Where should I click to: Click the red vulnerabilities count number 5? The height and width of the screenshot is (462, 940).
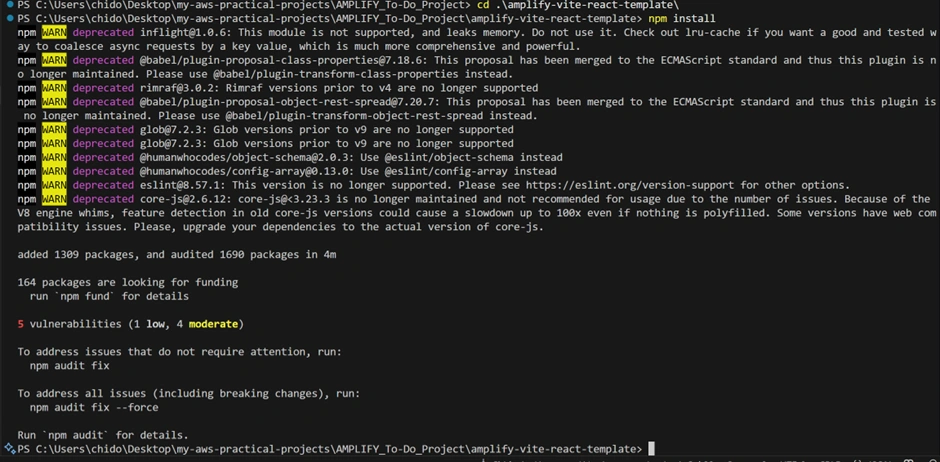pos(21,324)
